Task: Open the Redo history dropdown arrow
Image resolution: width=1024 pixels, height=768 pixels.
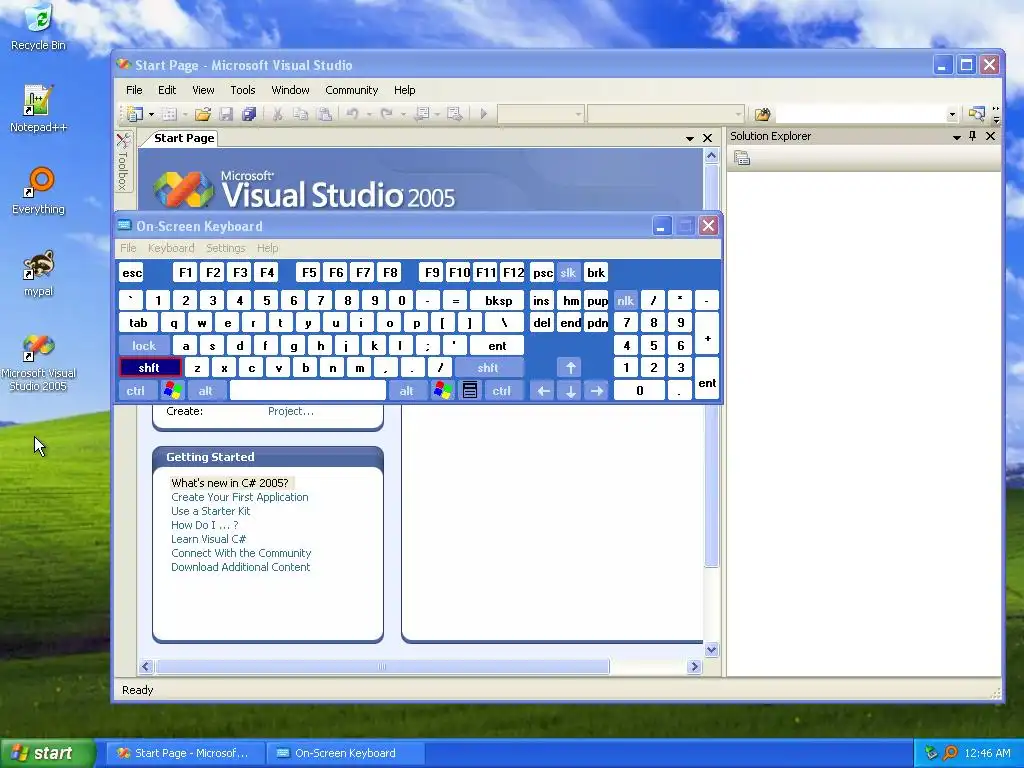Action: coord(402,114)
